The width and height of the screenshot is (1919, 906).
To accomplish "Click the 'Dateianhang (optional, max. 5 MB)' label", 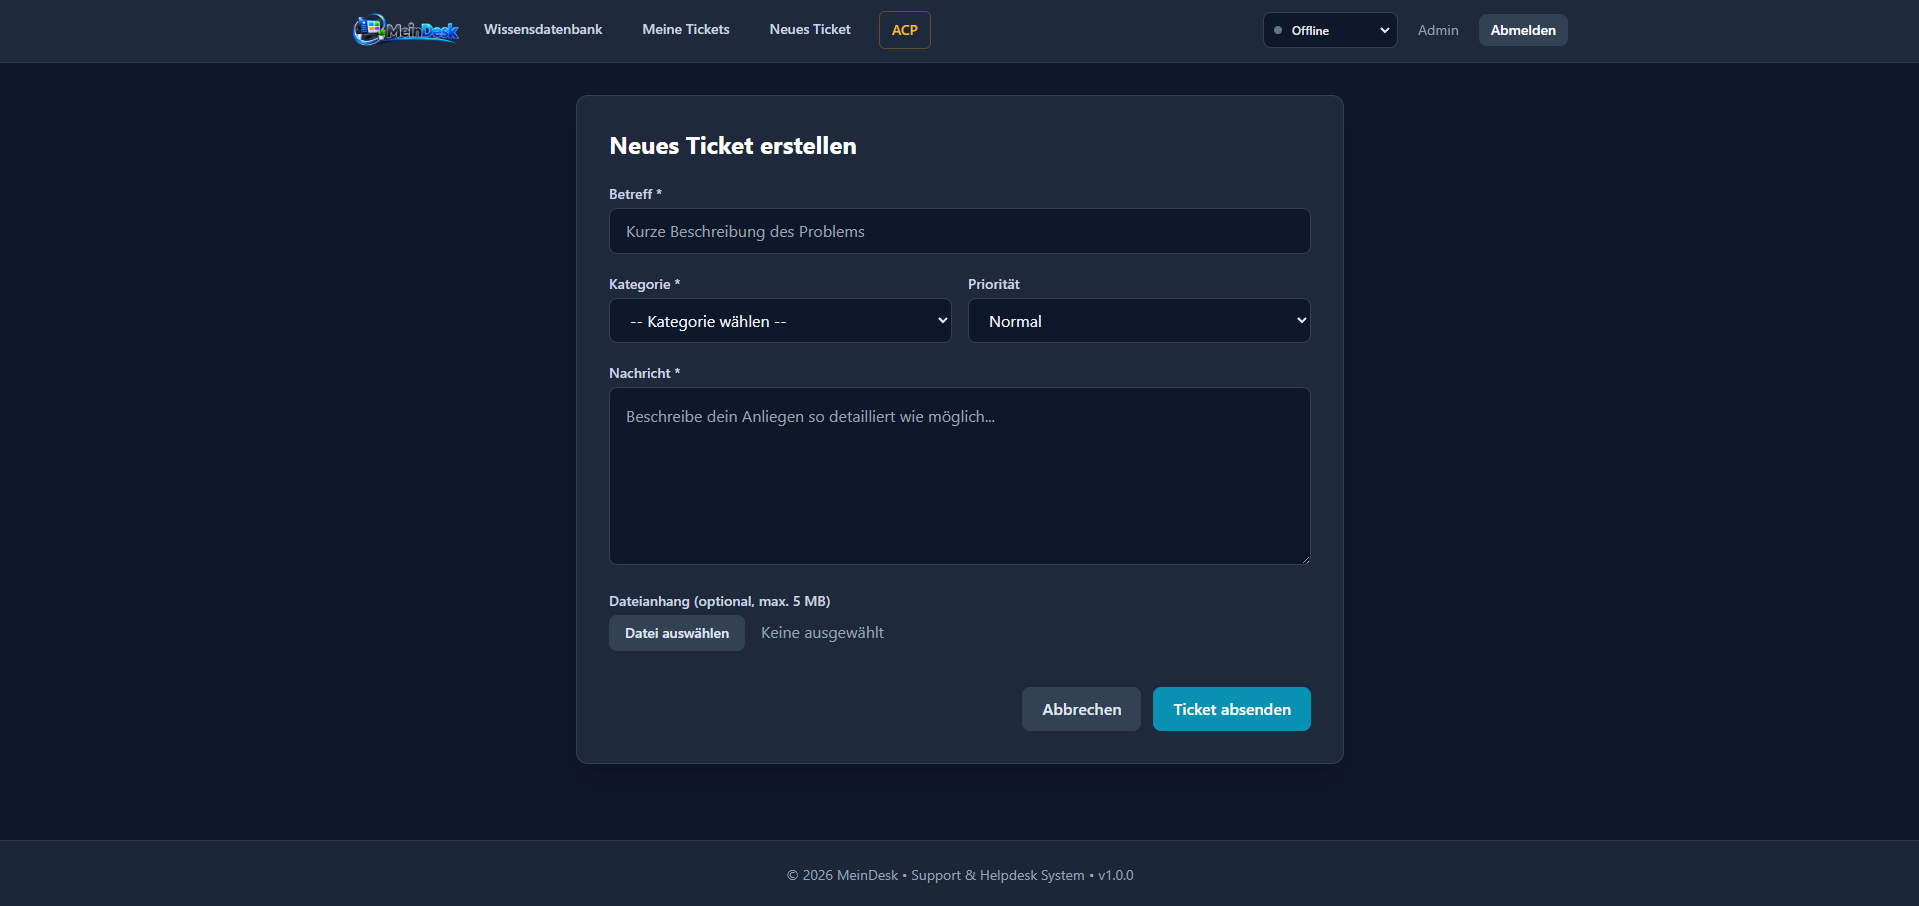I will pyautogui.click(x=720, y=601).
